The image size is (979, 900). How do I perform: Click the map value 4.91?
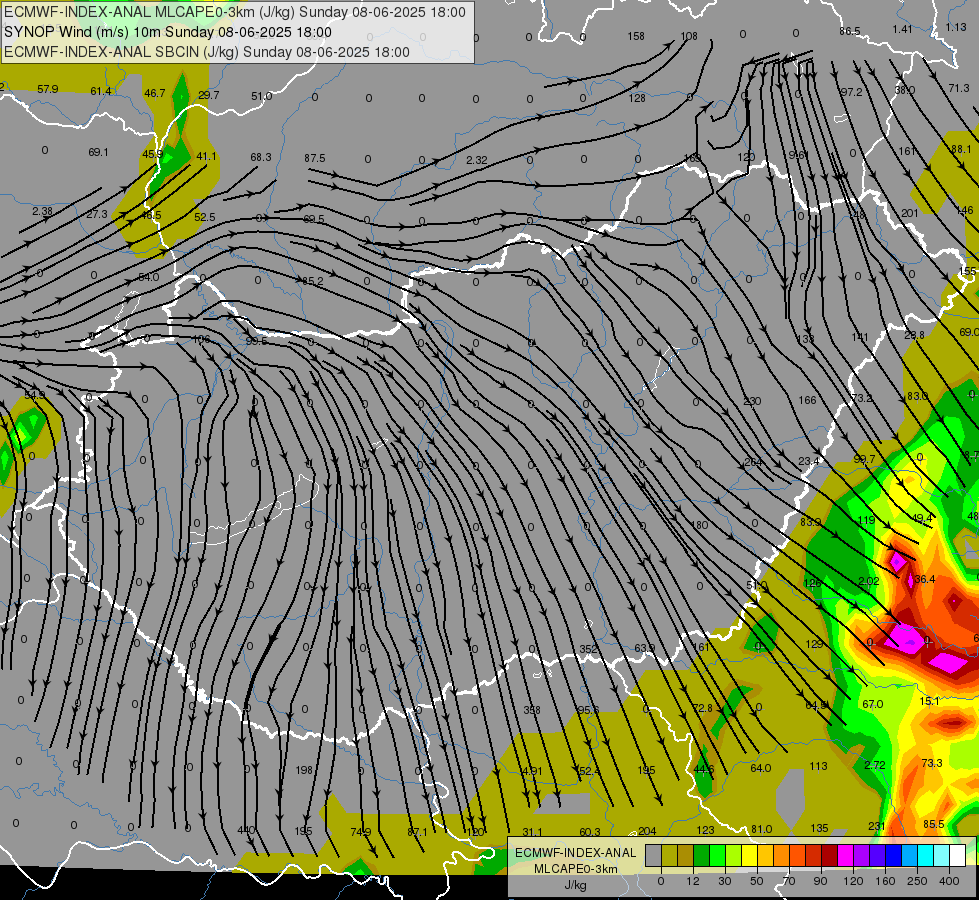click(x=532, y=771)
